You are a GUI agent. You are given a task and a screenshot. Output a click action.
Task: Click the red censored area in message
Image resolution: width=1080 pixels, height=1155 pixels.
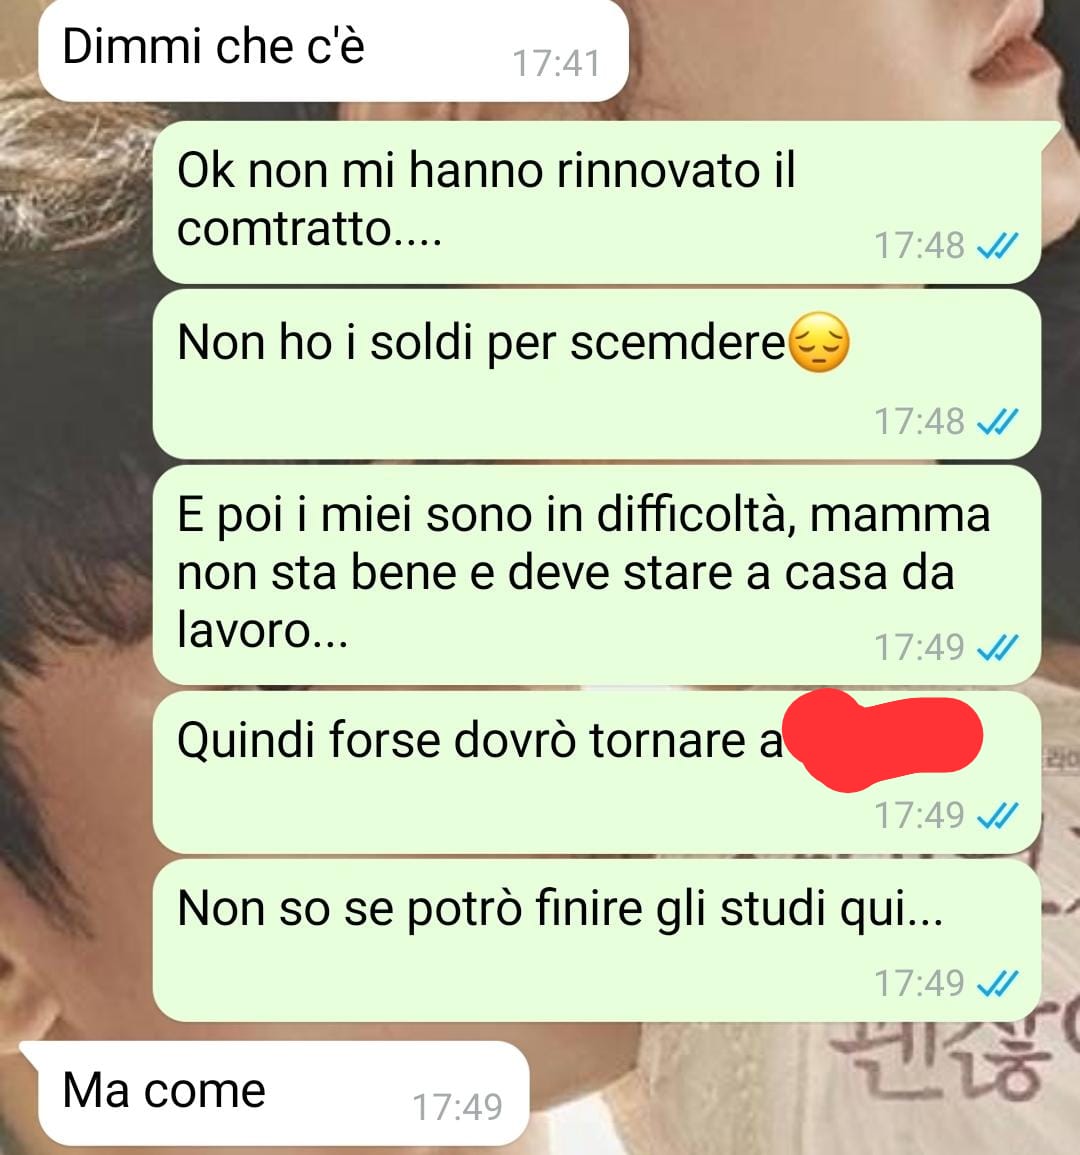tap(883, 739)
